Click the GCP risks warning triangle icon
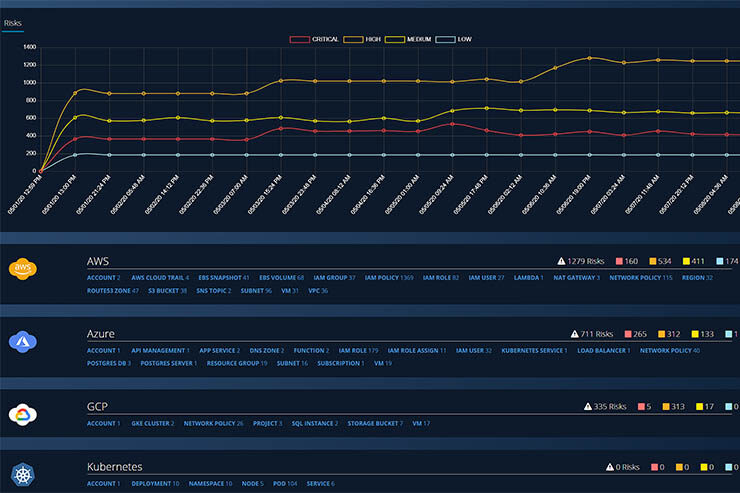740x493 pixels. (x=588, y=407)
